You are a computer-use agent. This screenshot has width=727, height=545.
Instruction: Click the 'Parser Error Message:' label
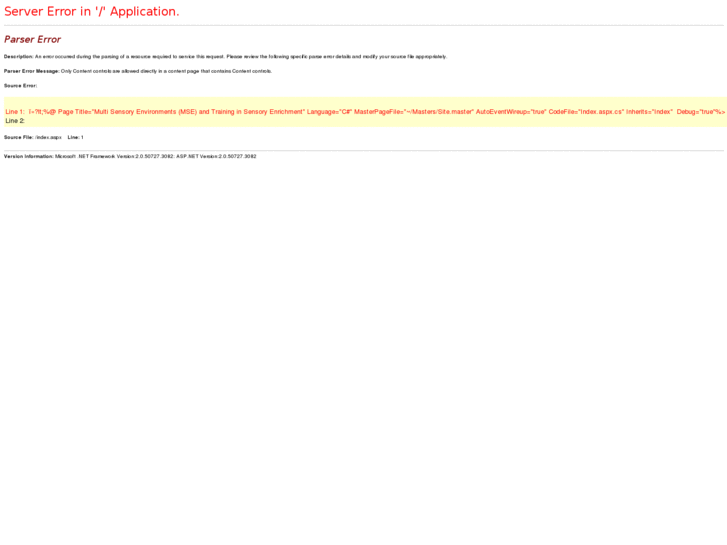pos(32,71)
